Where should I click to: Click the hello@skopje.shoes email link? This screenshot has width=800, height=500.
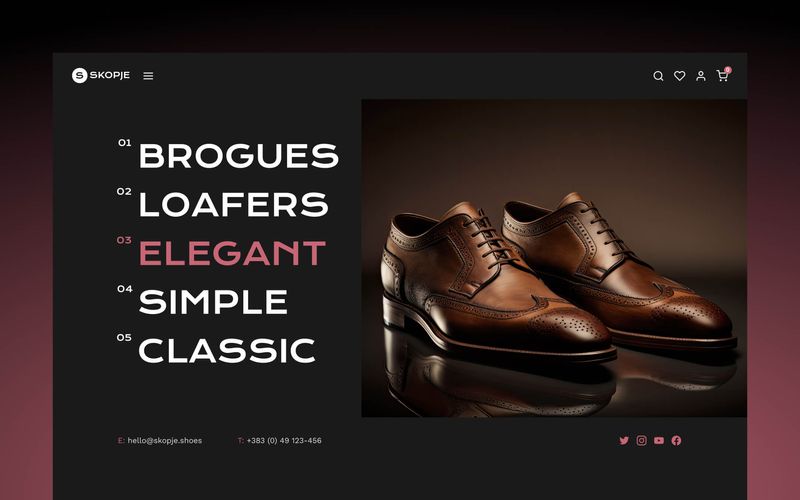(165, 440)
